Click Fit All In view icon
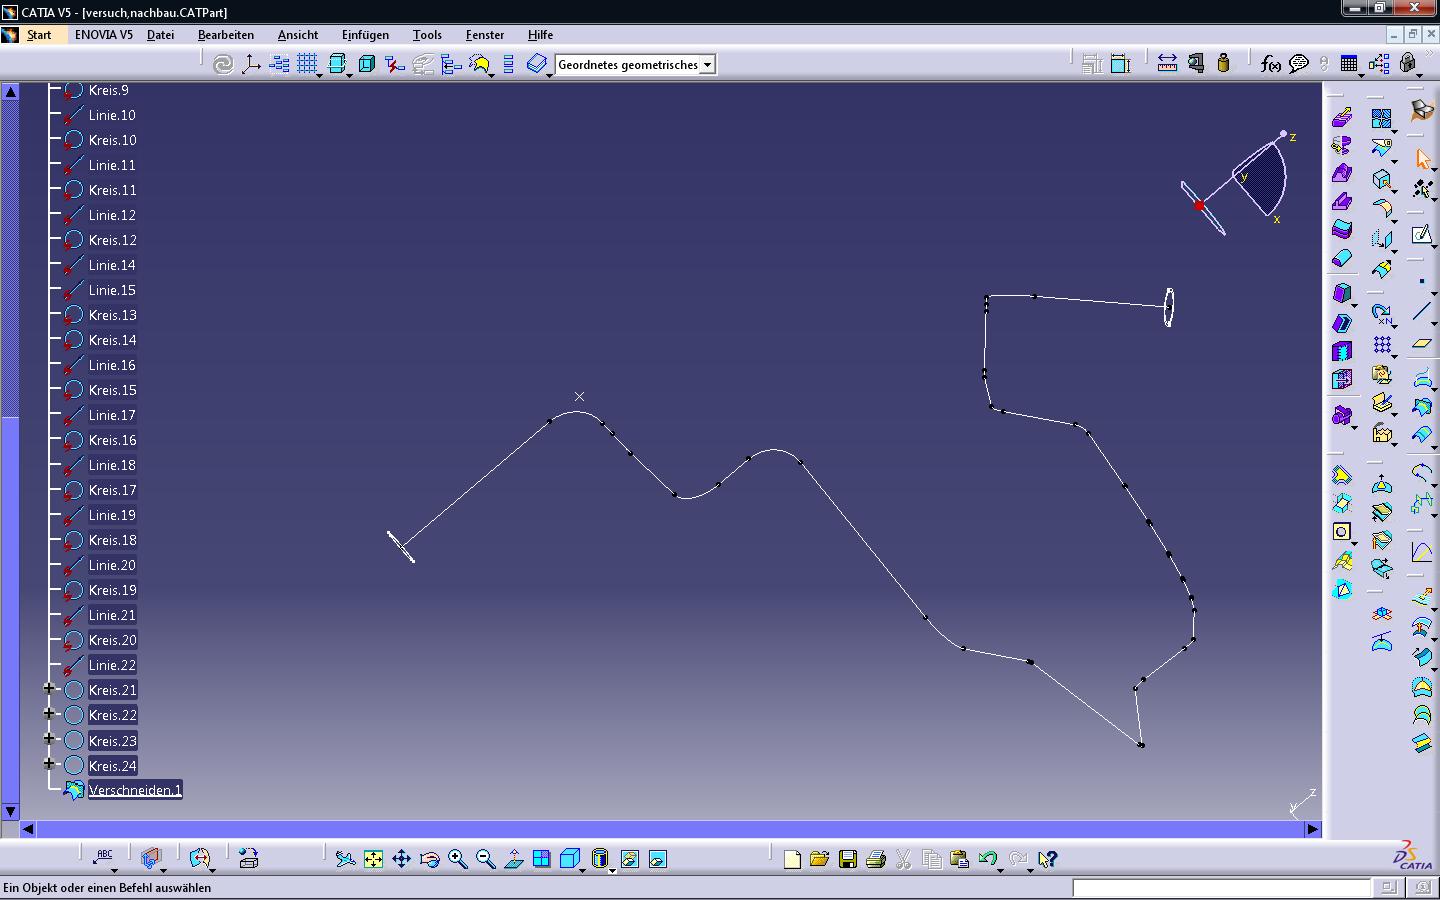 click(x=373, y=859)
